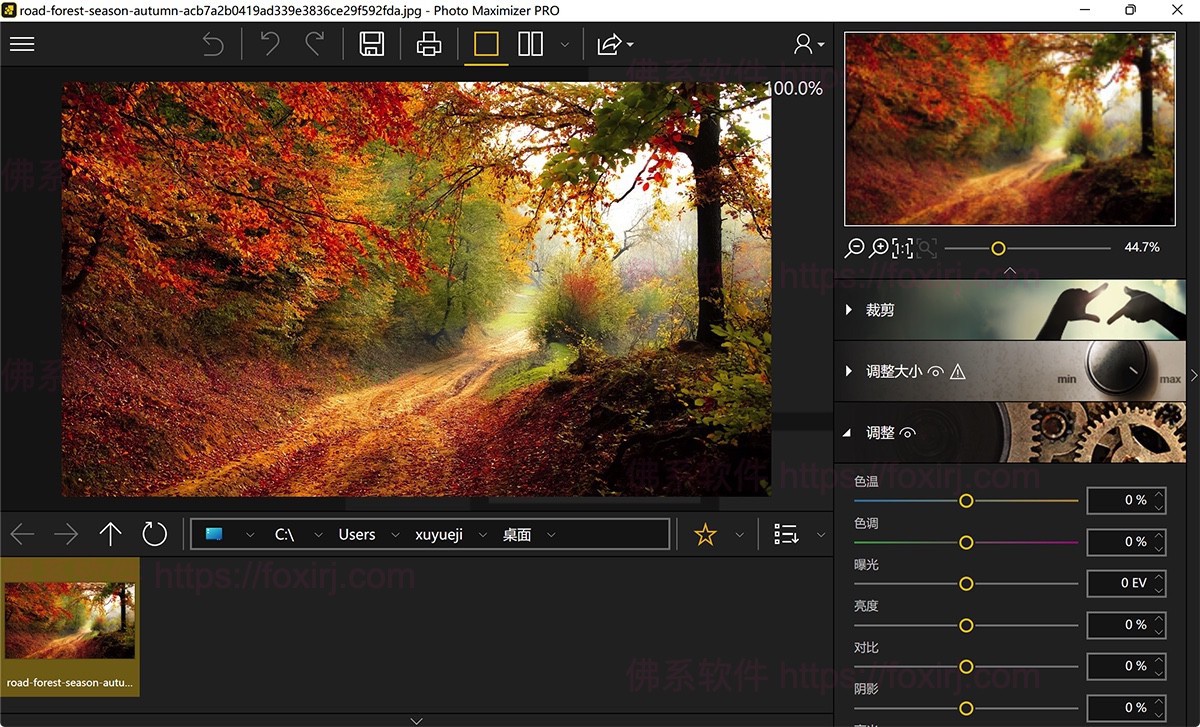The image size is (1200, 727).
Task: Collapse the 调整 panel
Action: (x=849, y=432)
